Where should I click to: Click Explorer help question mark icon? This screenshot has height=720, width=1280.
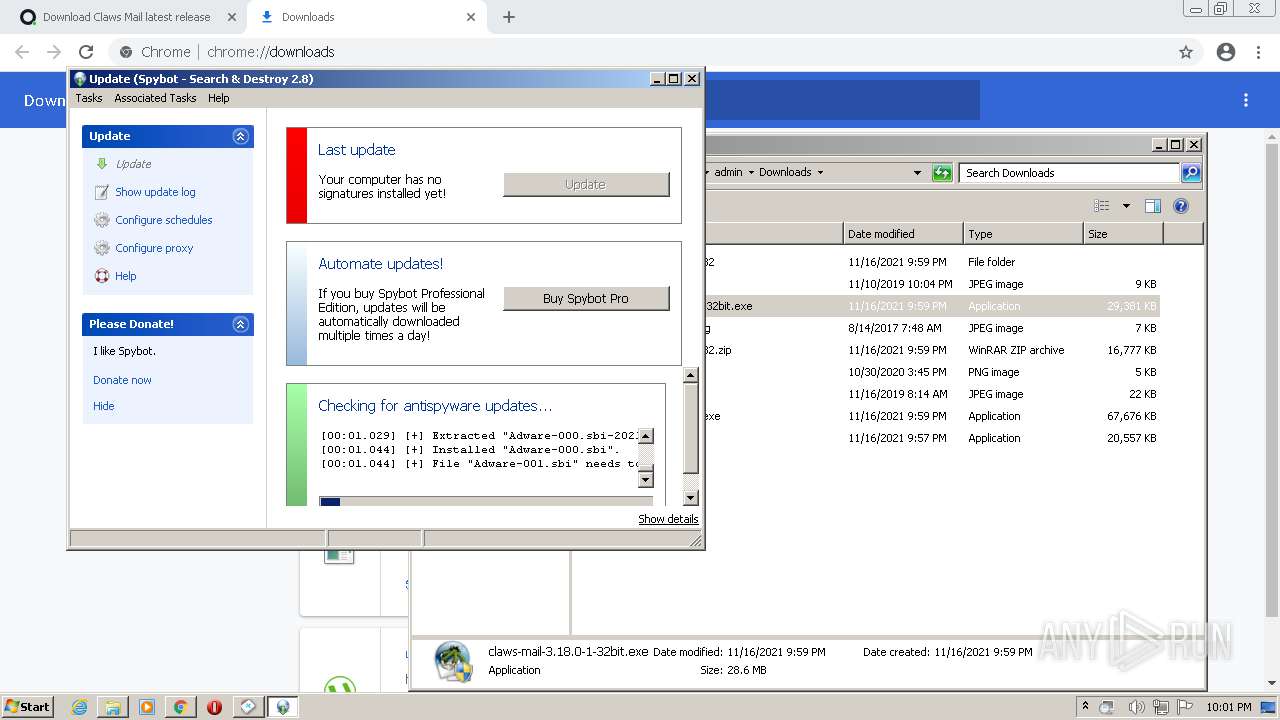point(1181,206)
